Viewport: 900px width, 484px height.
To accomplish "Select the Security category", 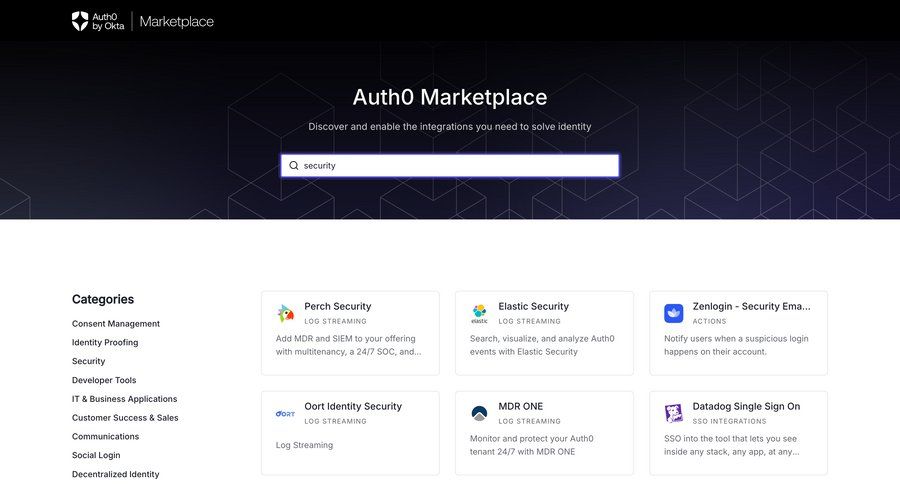I will pyautogui.click(x=88, y=361).
